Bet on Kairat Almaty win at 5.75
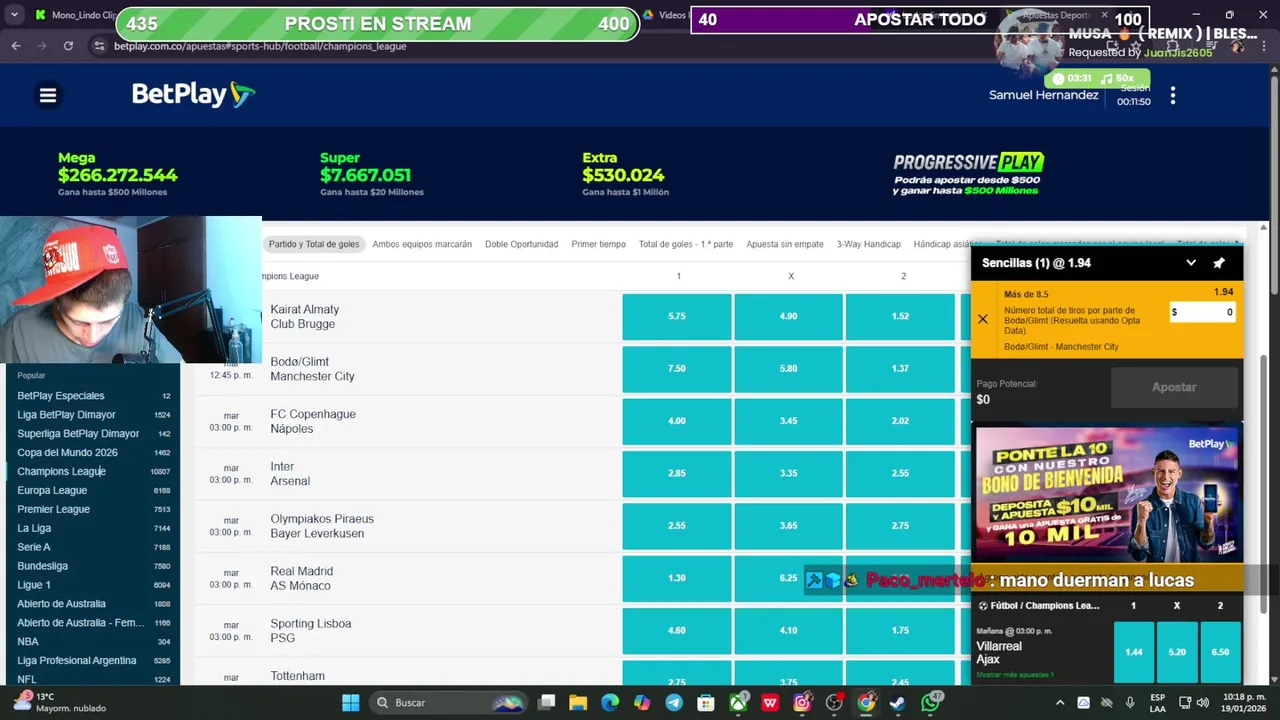The width and height of the screenshot is (1280, 720). click(677, 316)
